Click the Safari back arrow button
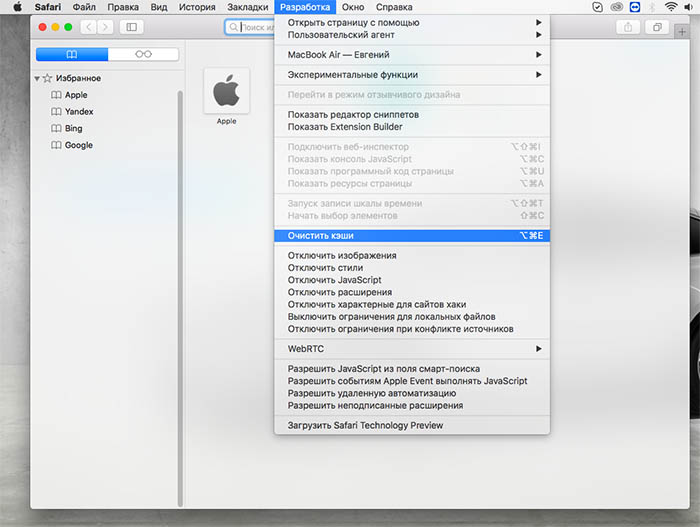The width and height of the screenshot is (700, 527). point(88,27)
